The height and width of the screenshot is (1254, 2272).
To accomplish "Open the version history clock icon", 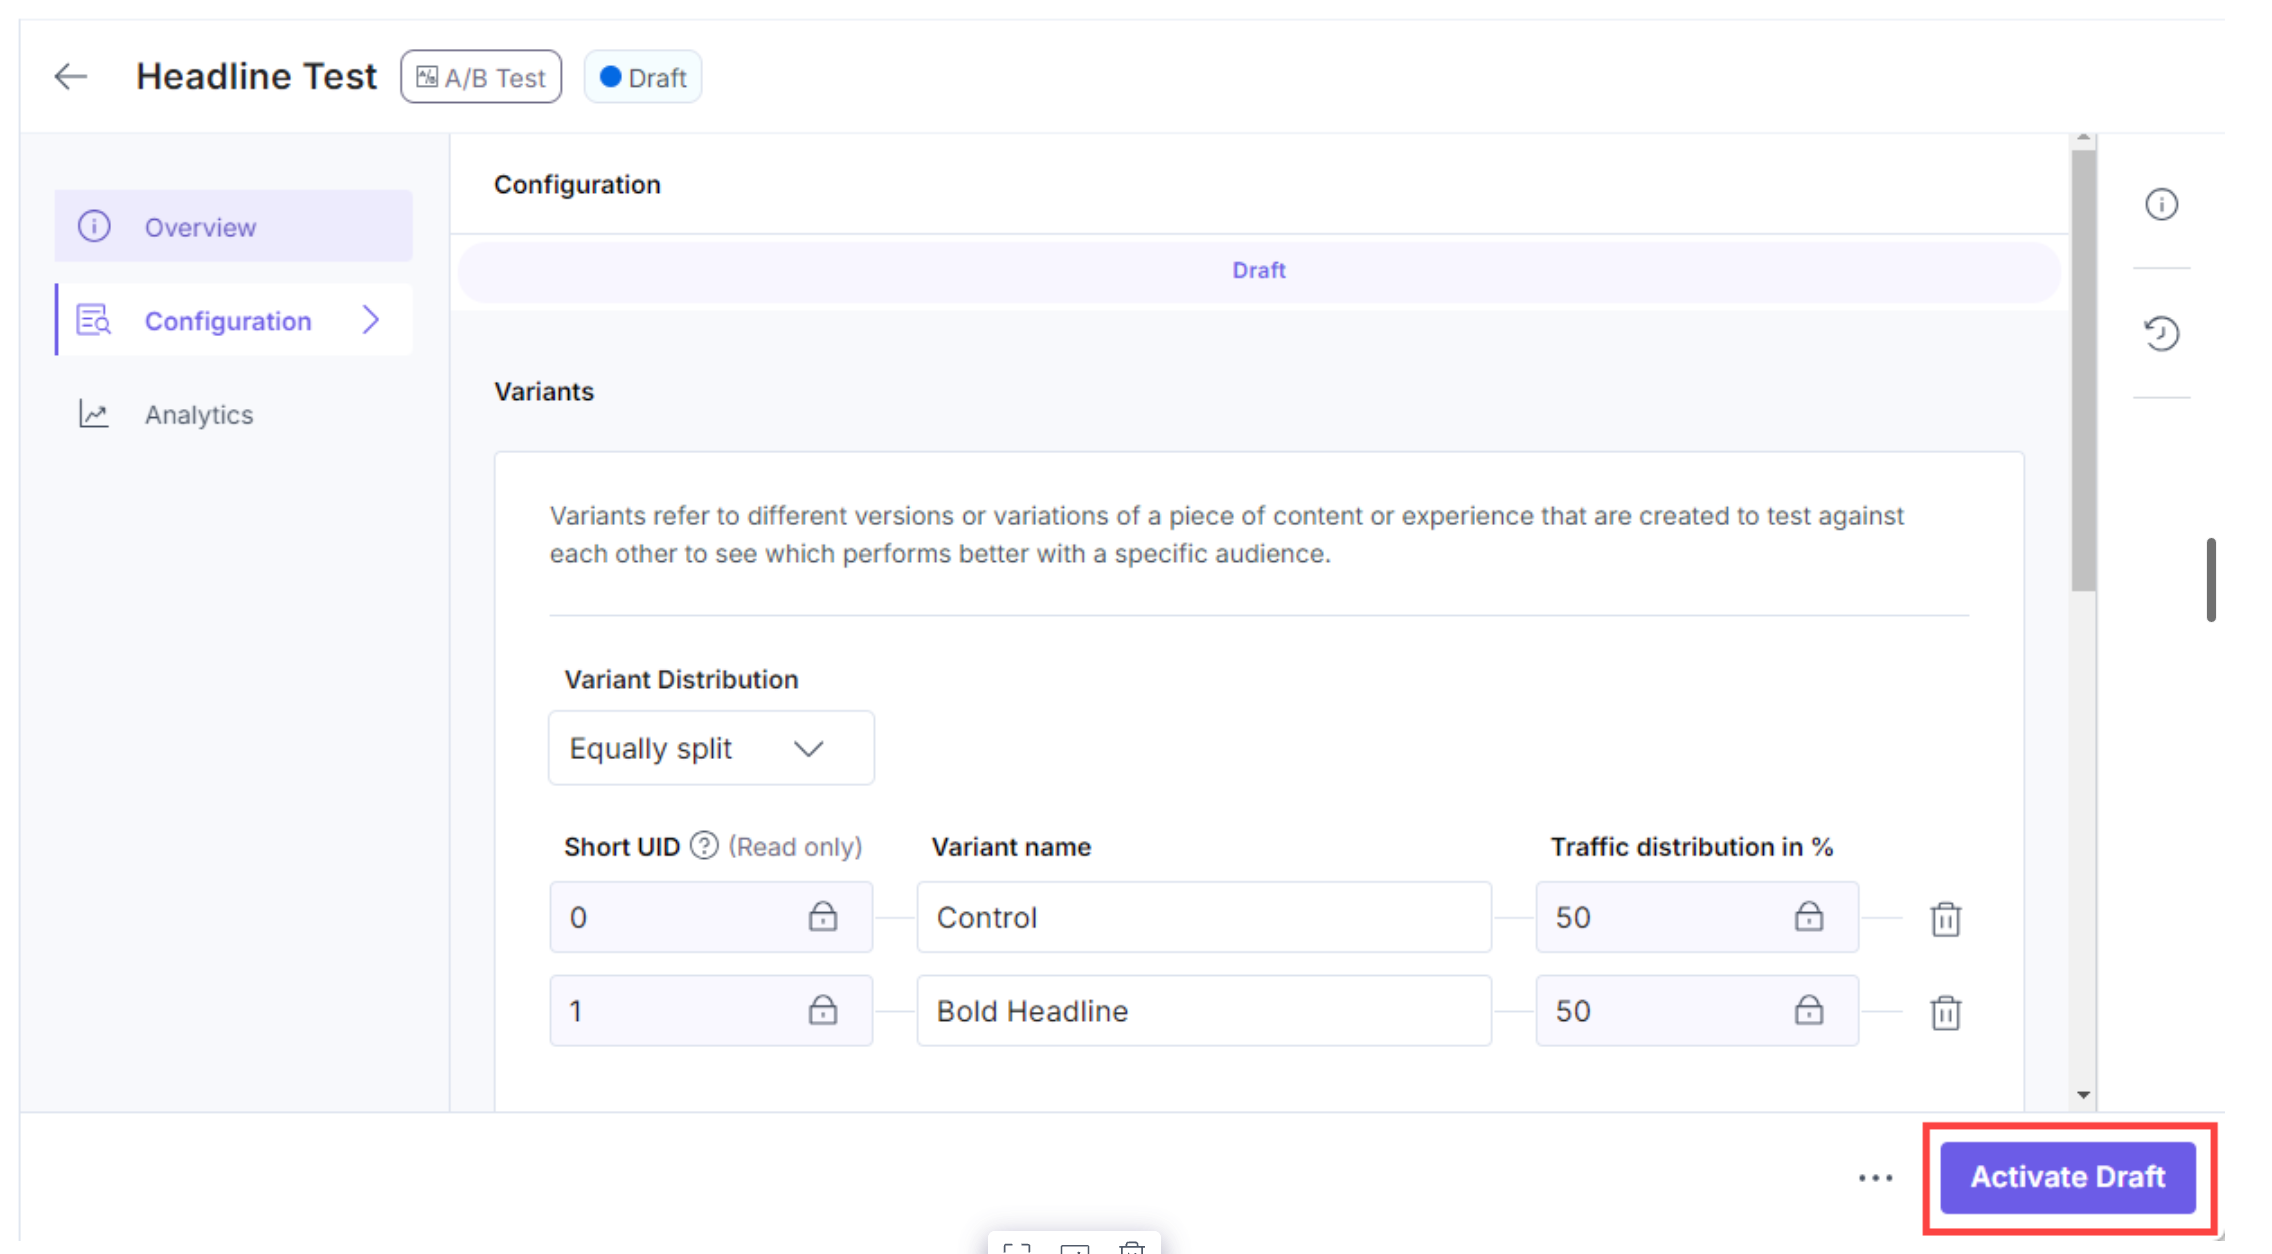I will click(2161, 333).
